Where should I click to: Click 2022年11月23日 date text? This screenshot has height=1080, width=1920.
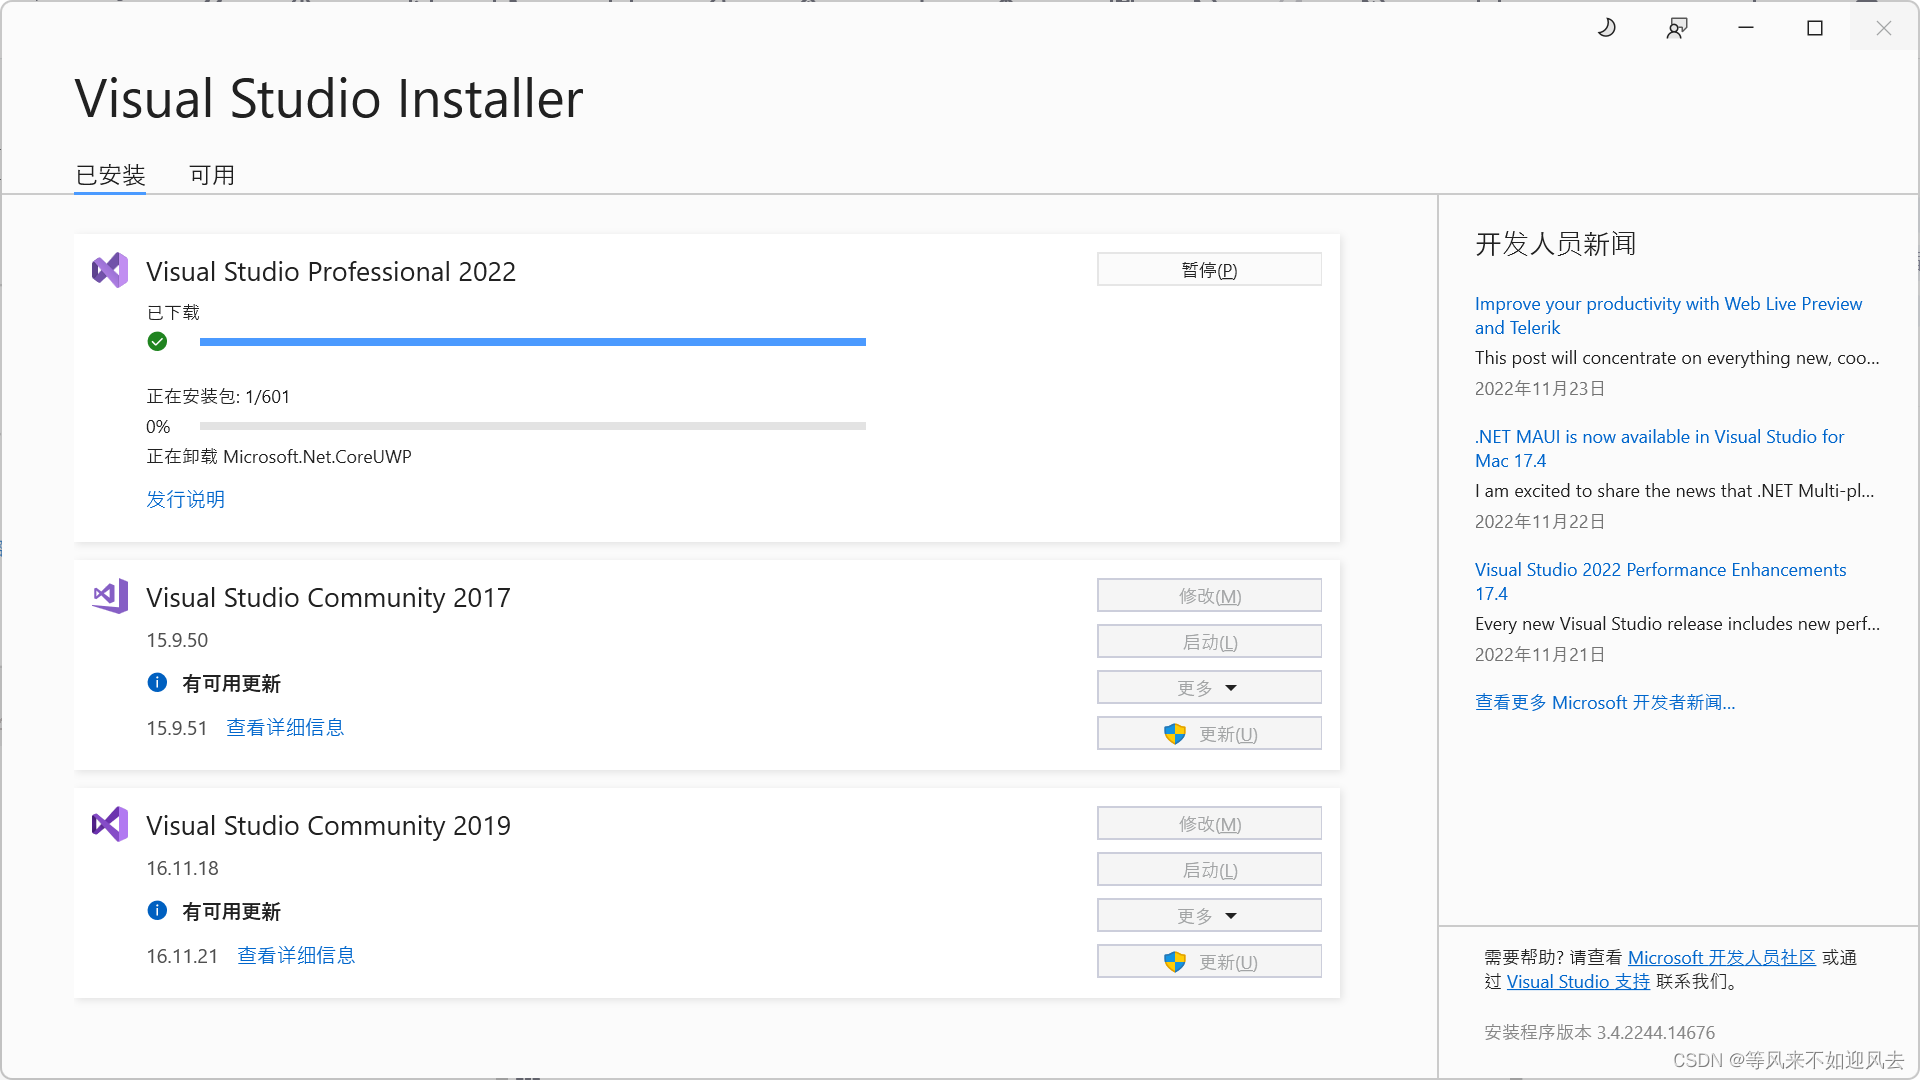tap(1540, 388)
